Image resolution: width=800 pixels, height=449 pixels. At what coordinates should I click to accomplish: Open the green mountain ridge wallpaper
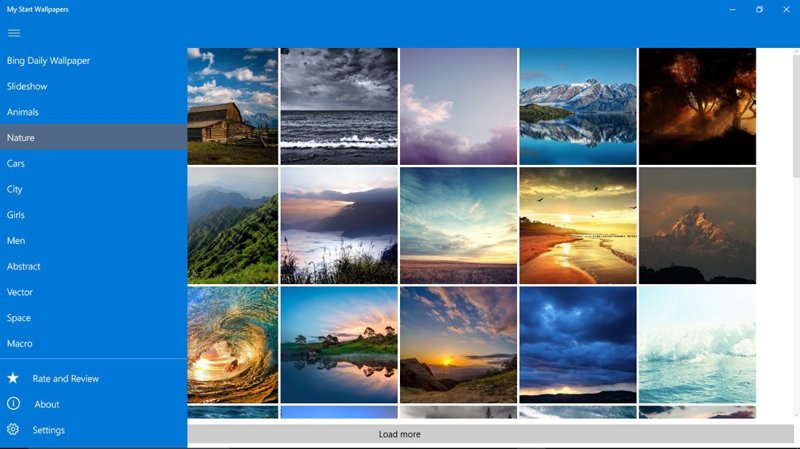233,226
